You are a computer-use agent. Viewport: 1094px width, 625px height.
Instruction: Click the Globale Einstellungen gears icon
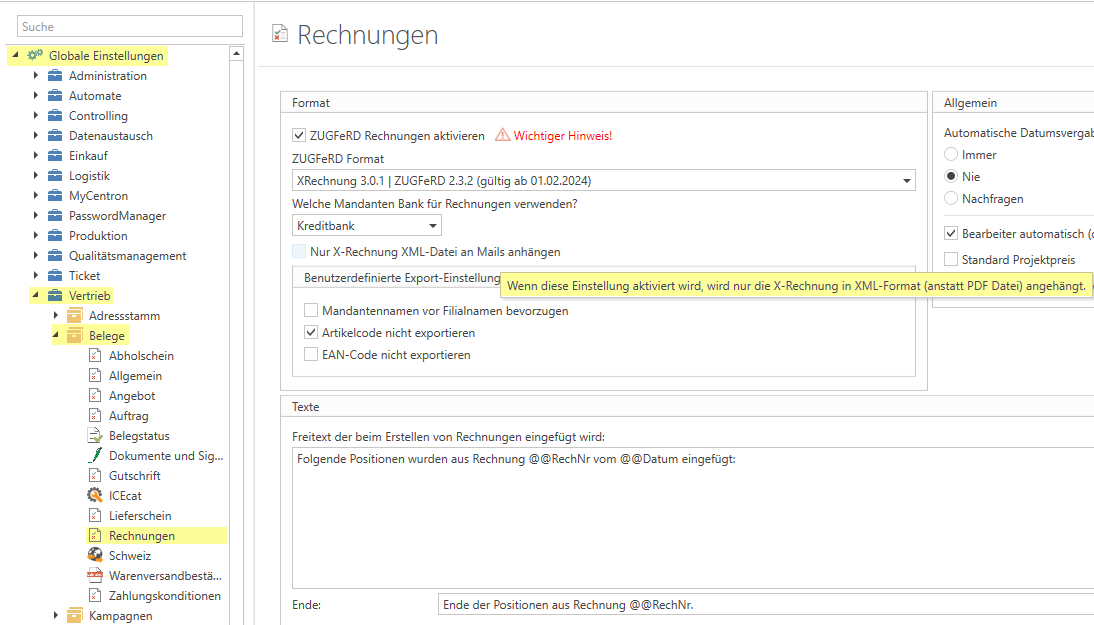click(35, 56)
